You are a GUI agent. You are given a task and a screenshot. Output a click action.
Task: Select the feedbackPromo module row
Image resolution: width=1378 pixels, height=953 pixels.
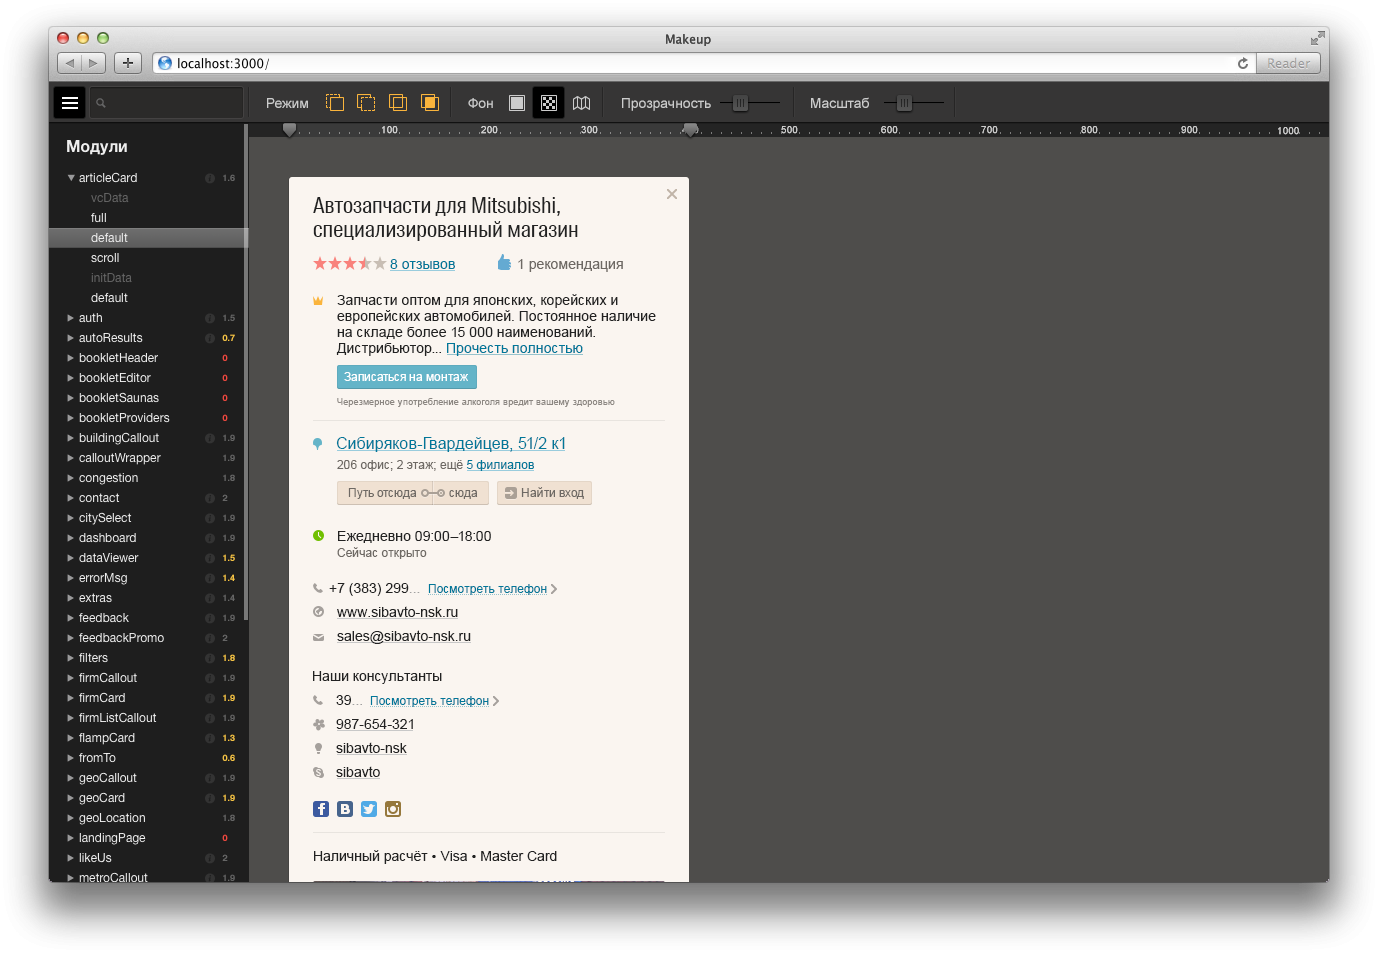click(147, 638)
